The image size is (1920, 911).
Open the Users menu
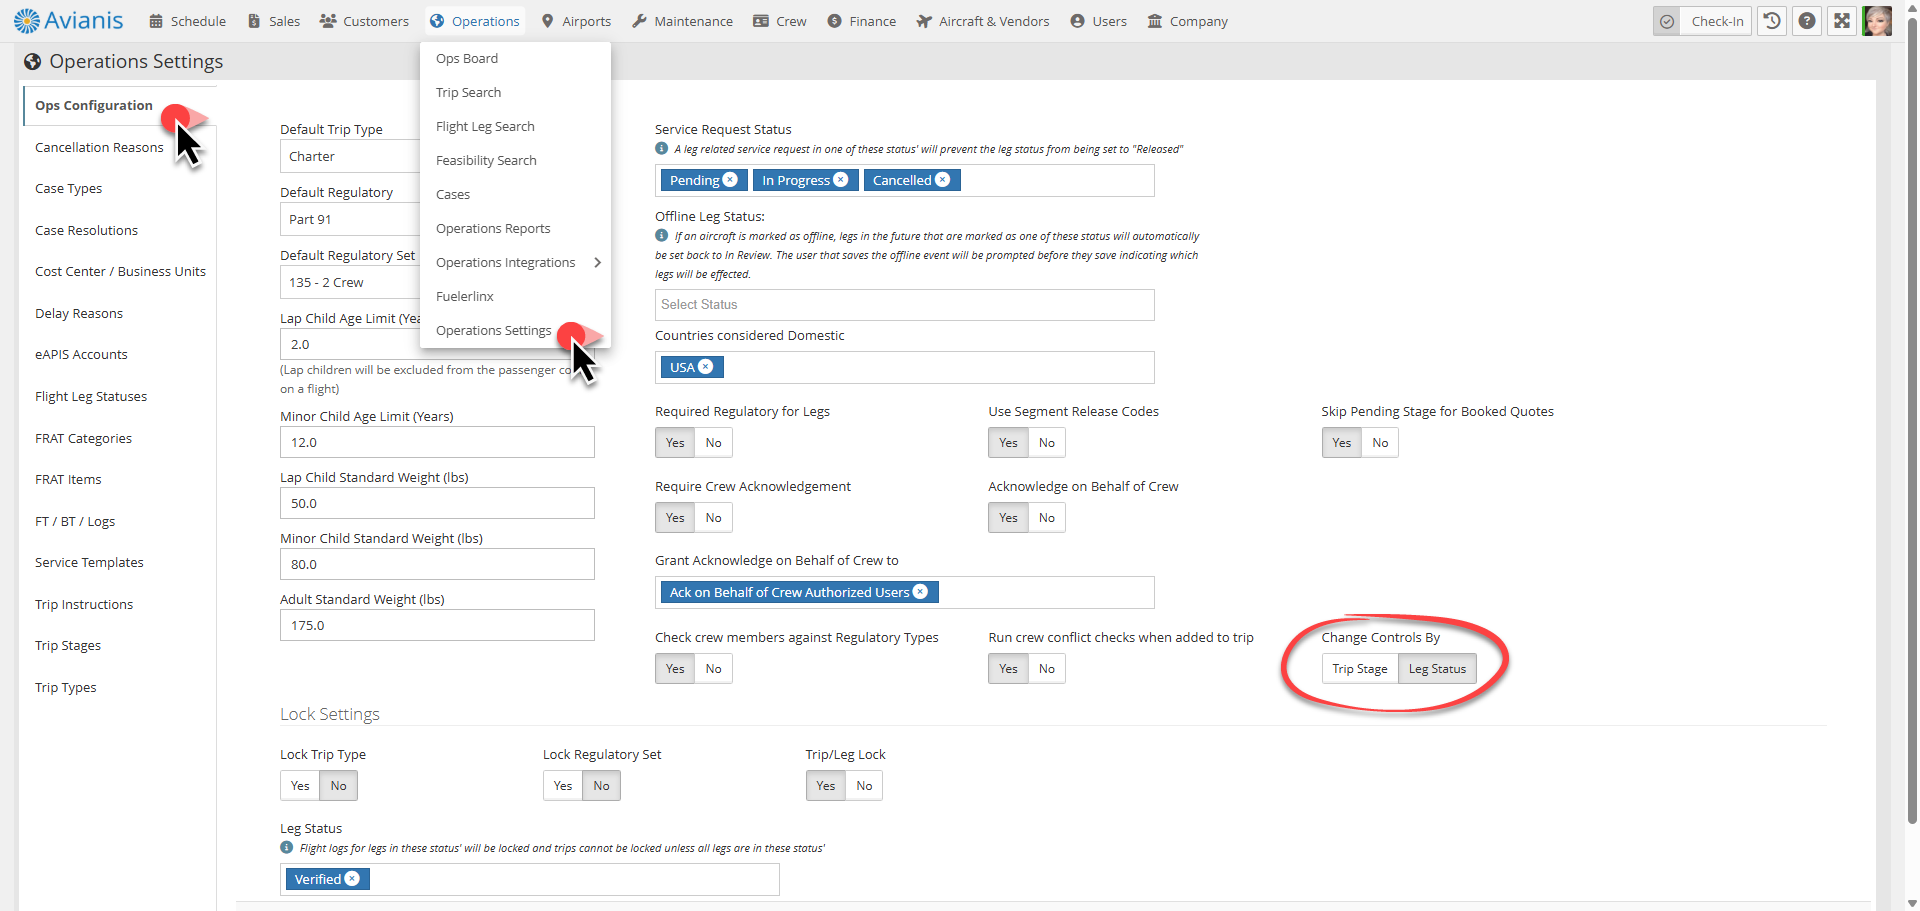point(1098,21)
